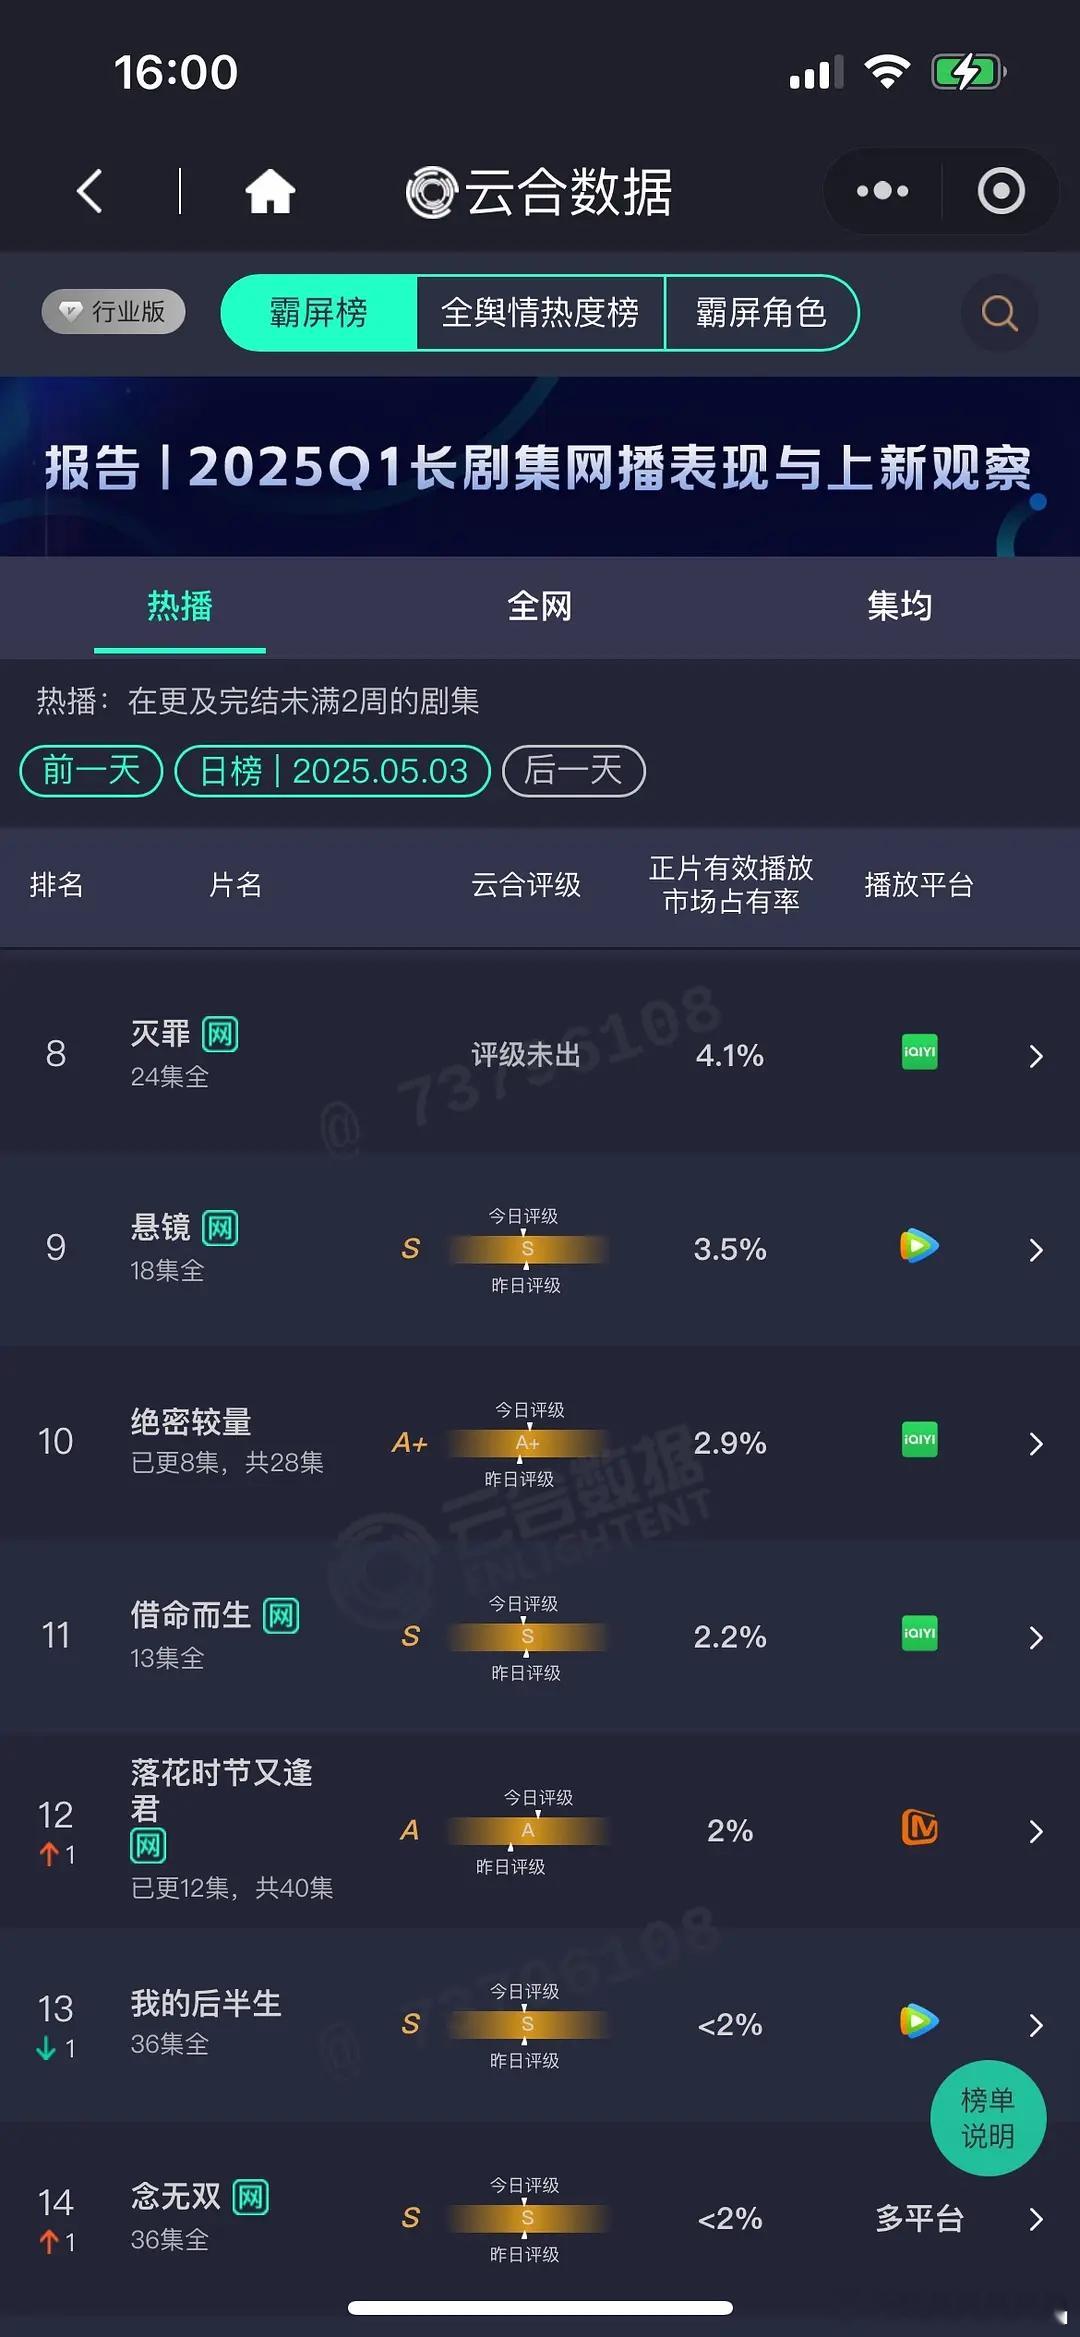Select the 霸屏榜 segment

tap(318, 313)
